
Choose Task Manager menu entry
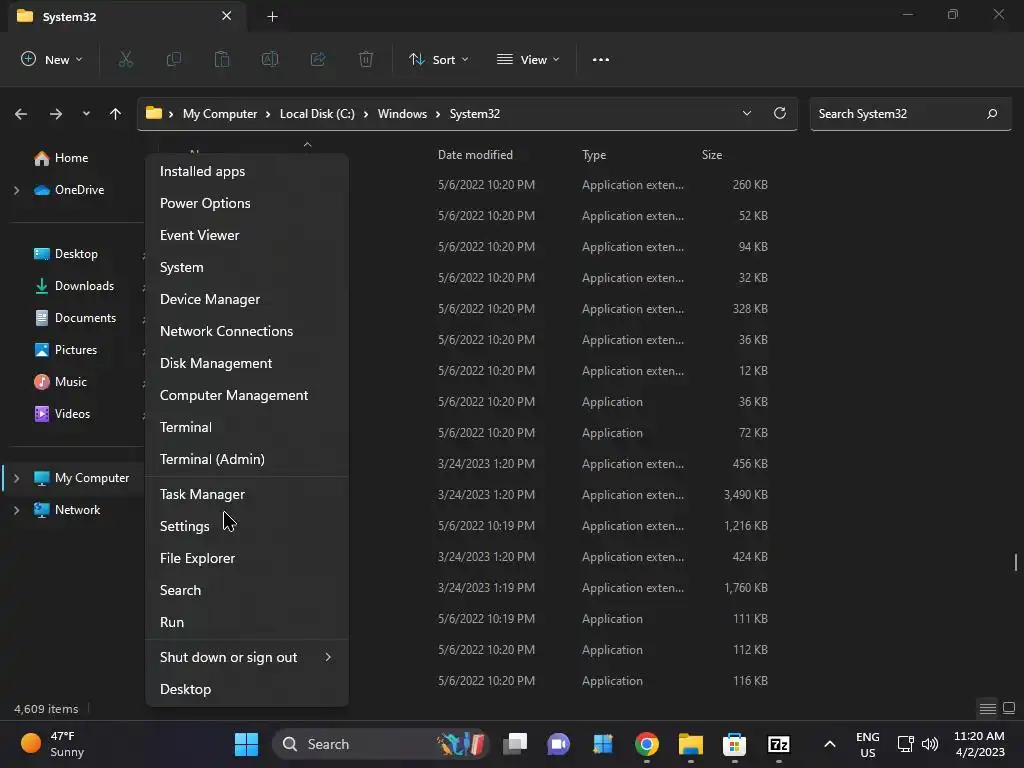[x=247, y=494]
